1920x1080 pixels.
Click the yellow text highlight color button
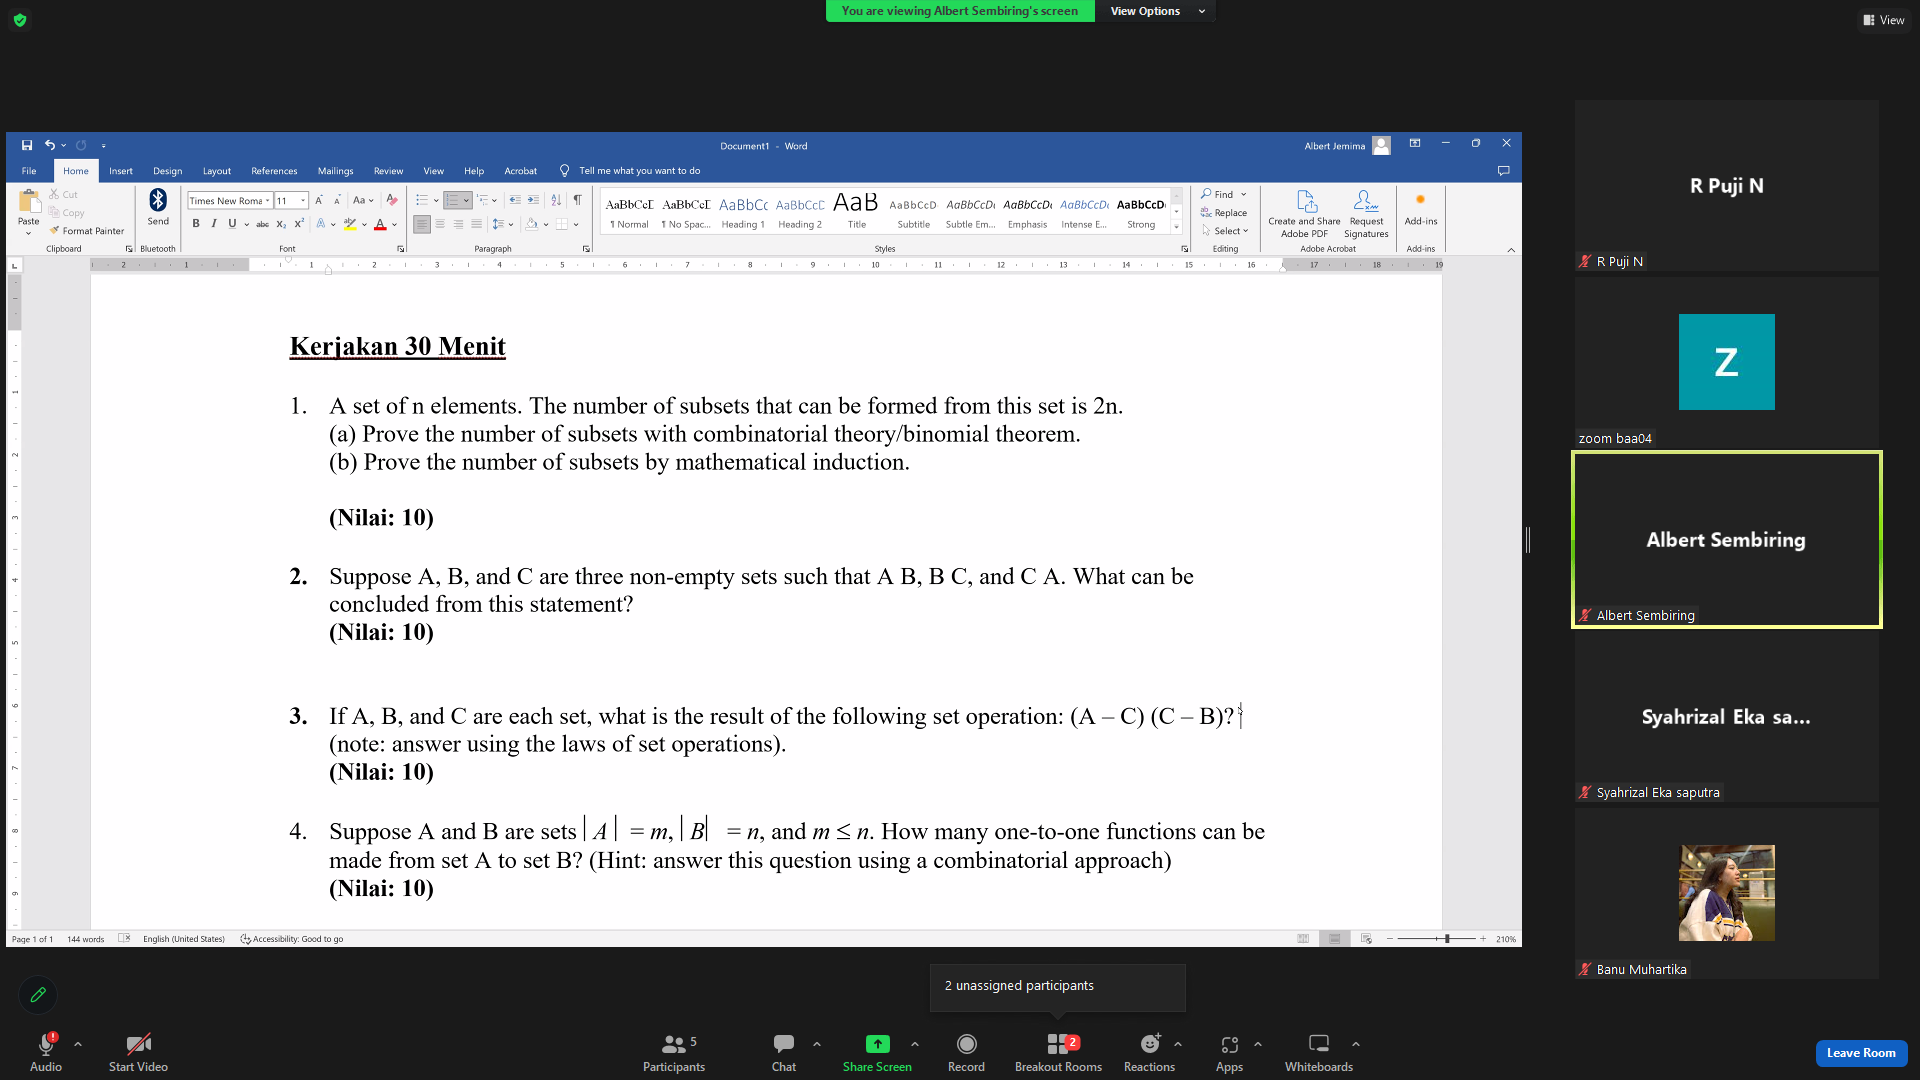pos(350,224)
